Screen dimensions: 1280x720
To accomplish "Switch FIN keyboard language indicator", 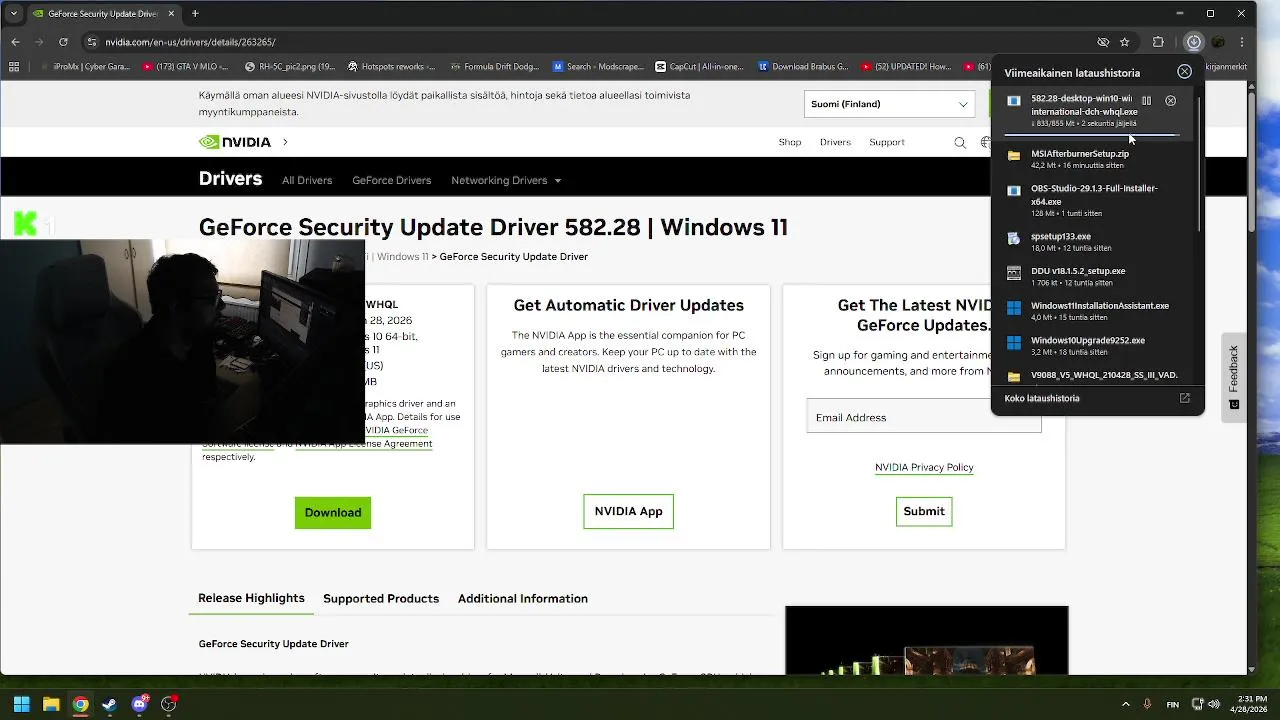I will [x=1172, y=704].
